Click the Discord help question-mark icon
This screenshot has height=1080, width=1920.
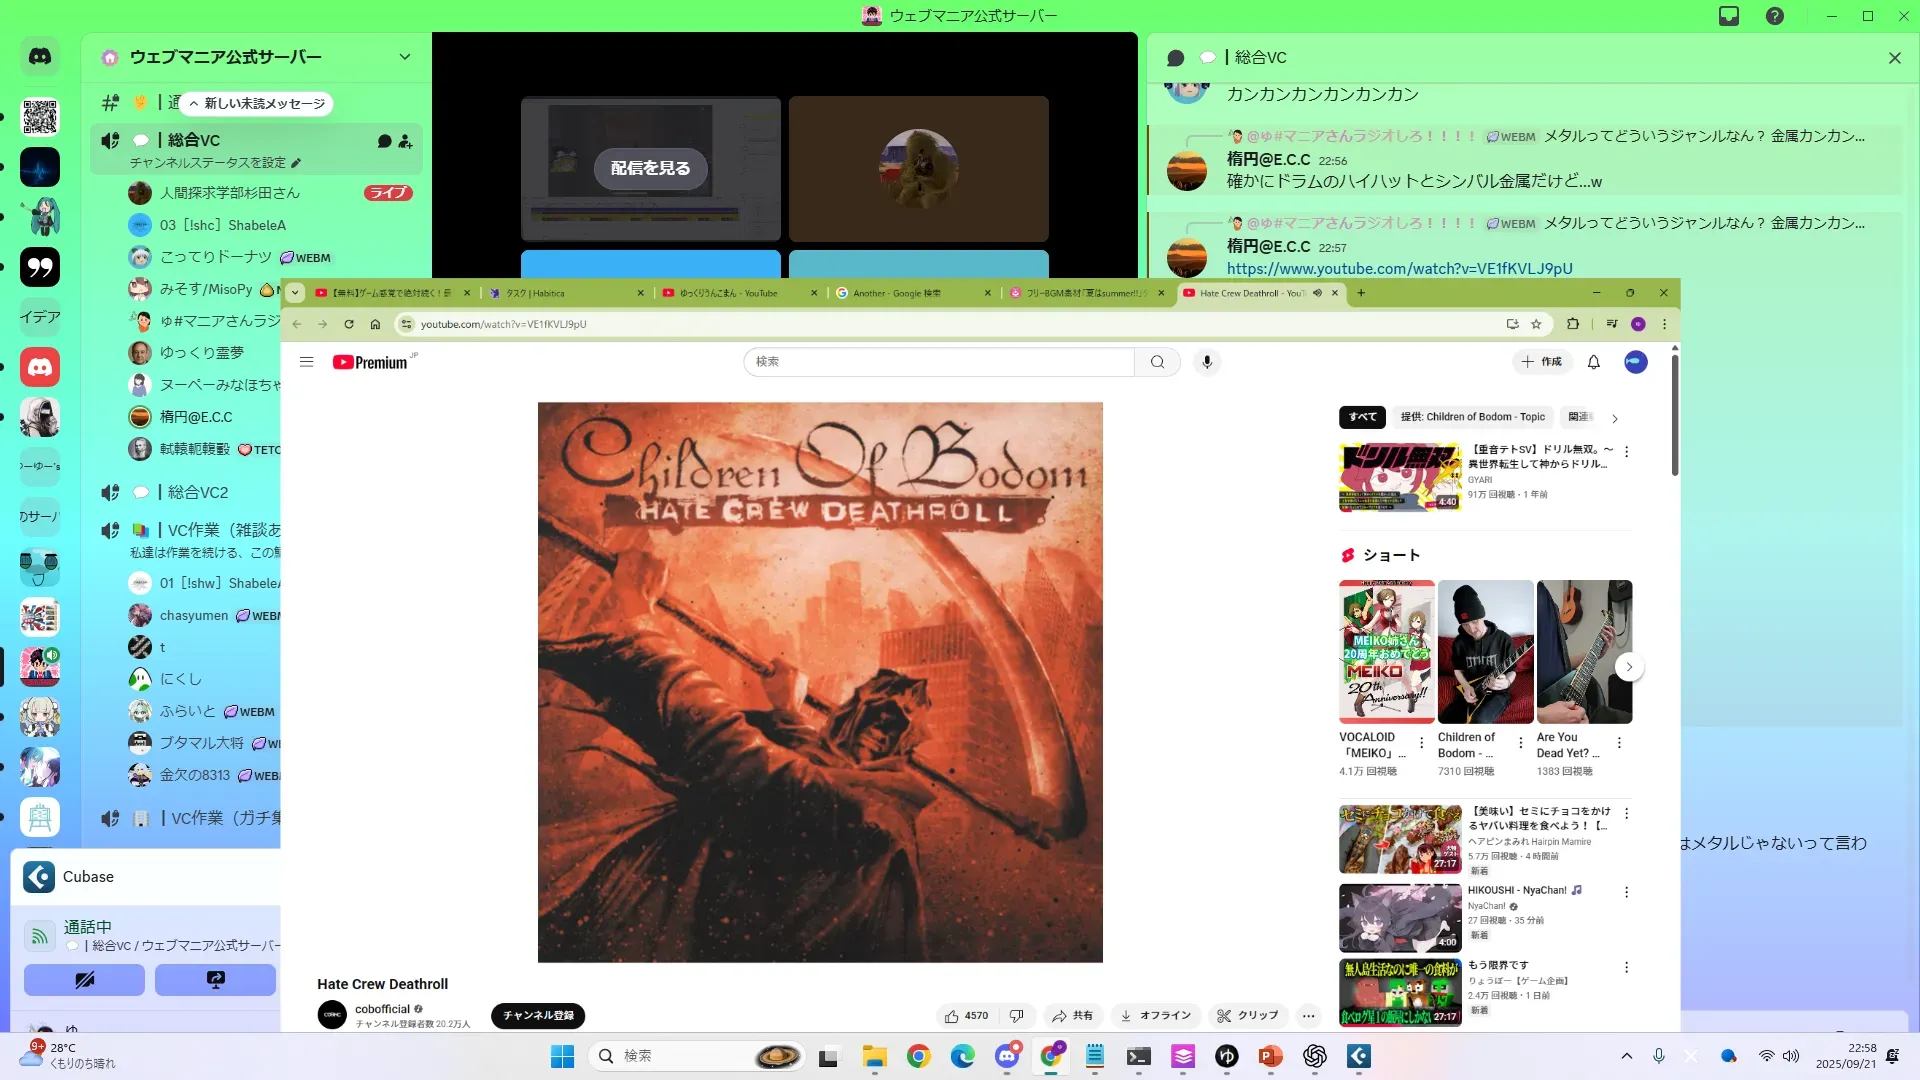[x=1775, y=16]
